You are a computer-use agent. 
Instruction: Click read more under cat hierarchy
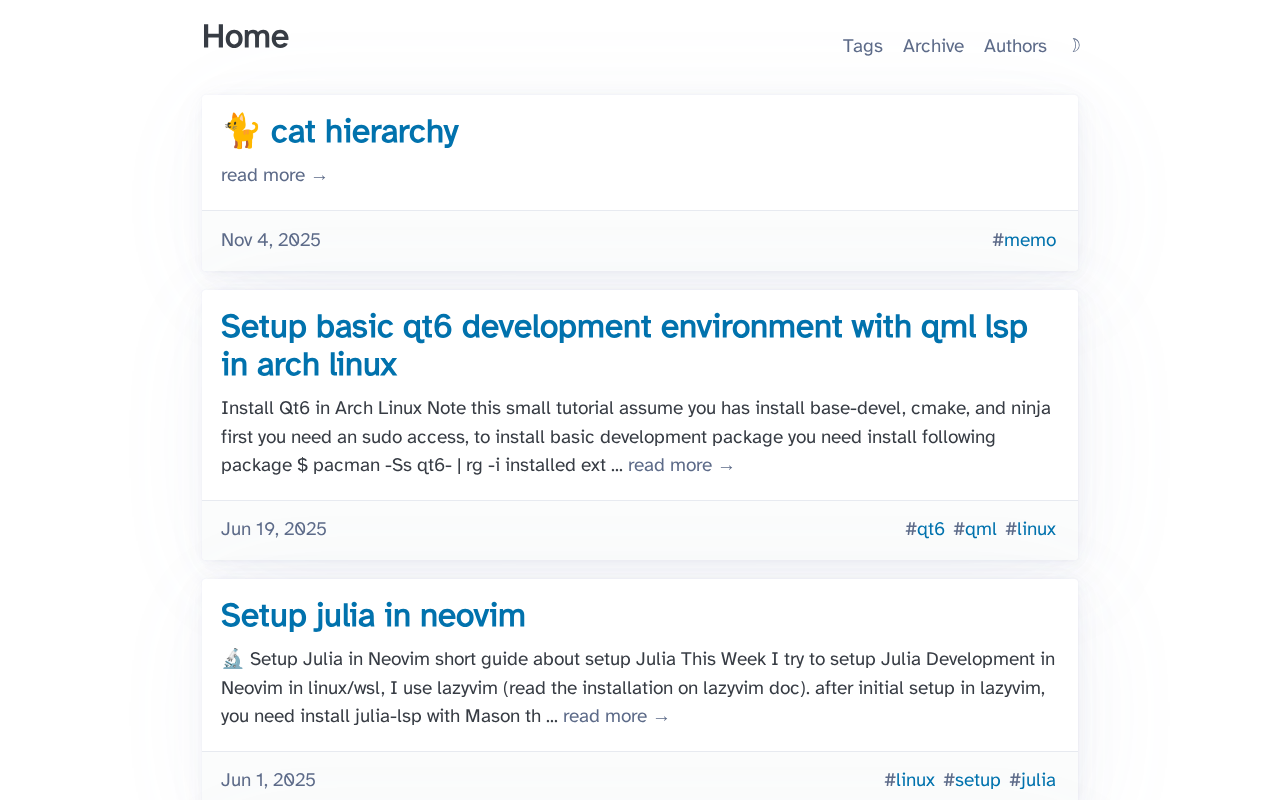(274, 176)
